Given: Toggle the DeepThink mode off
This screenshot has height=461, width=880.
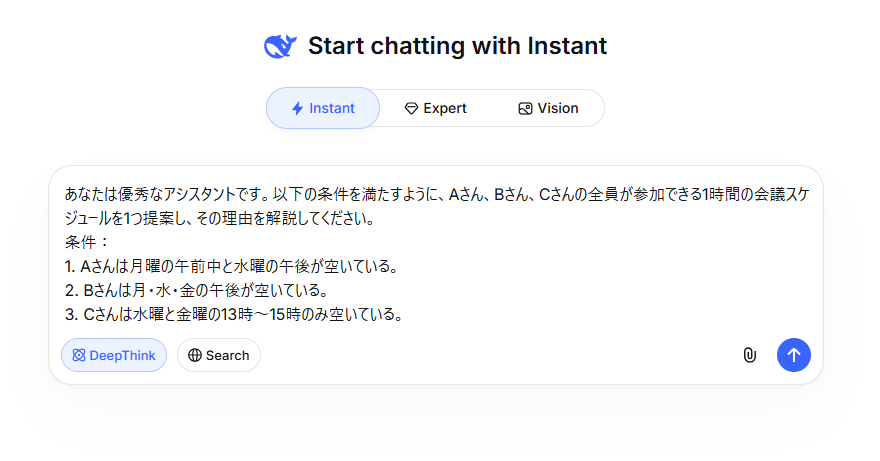Looking at the screenshot, I should click(x=114, y=355).
